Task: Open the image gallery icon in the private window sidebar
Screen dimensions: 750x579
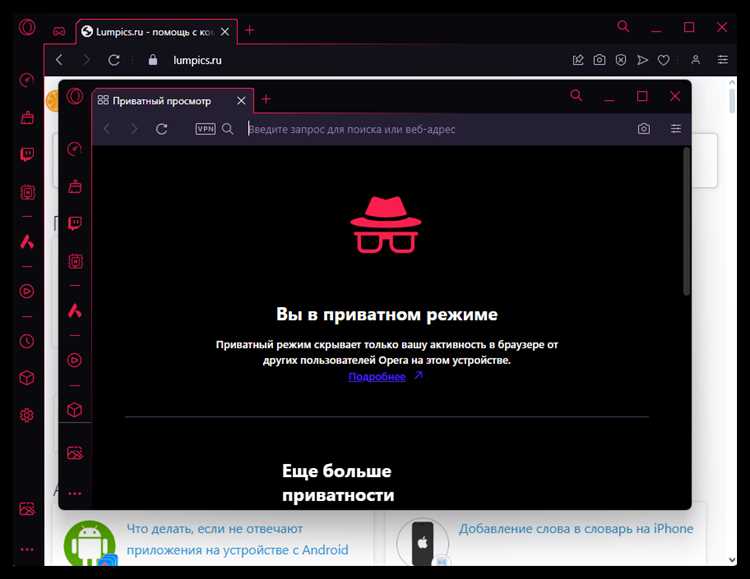Action: [75, 453]
